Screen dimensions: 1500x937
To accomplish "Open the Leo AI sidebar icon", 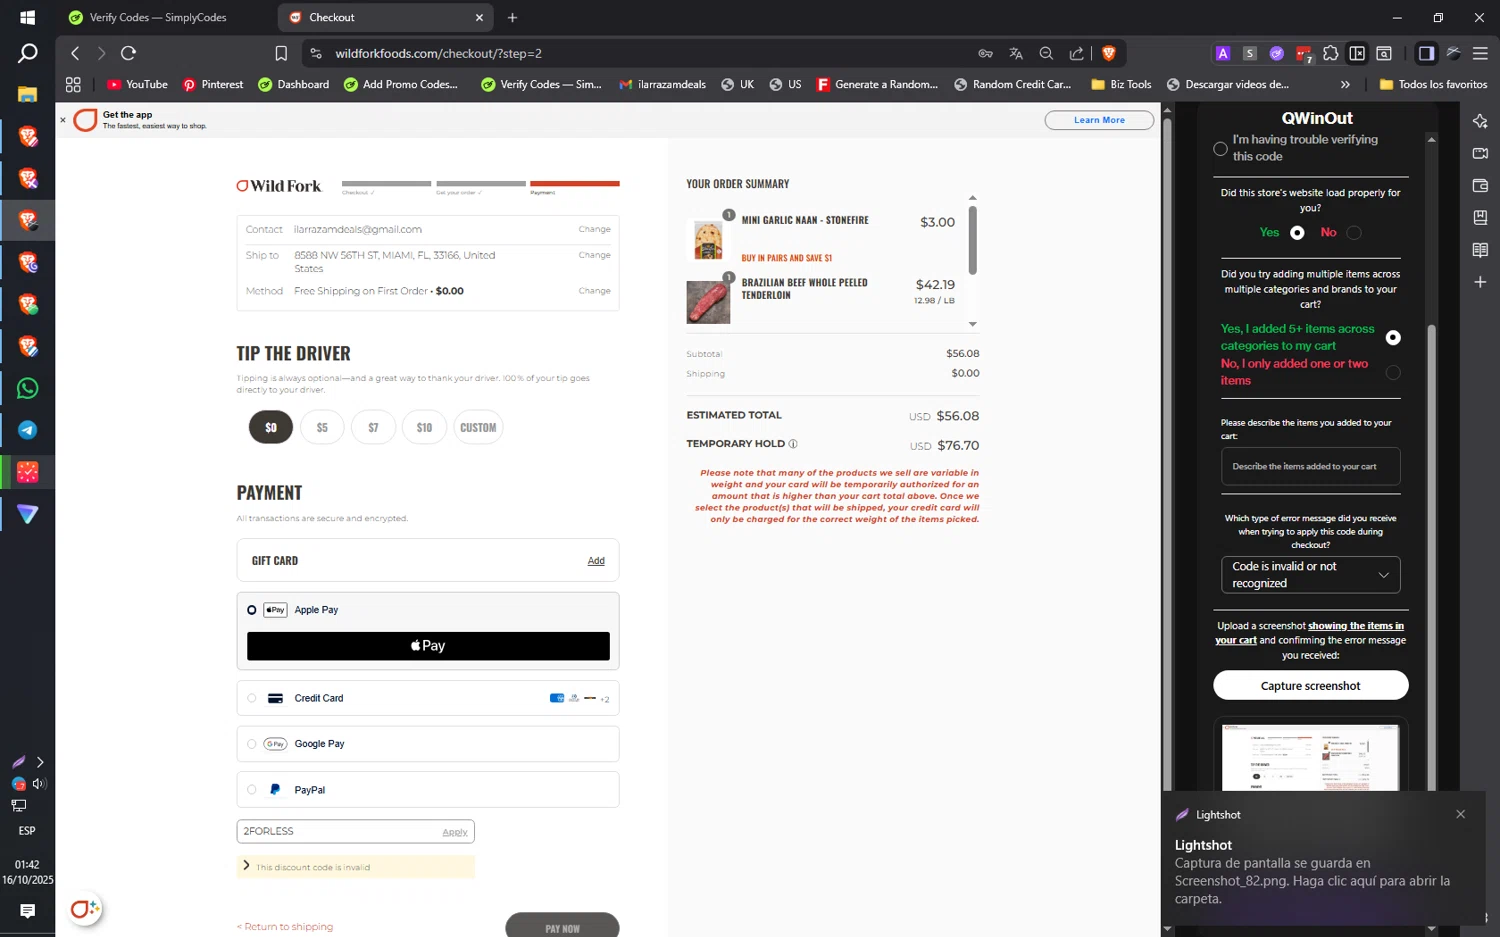I will point(1480,121).
